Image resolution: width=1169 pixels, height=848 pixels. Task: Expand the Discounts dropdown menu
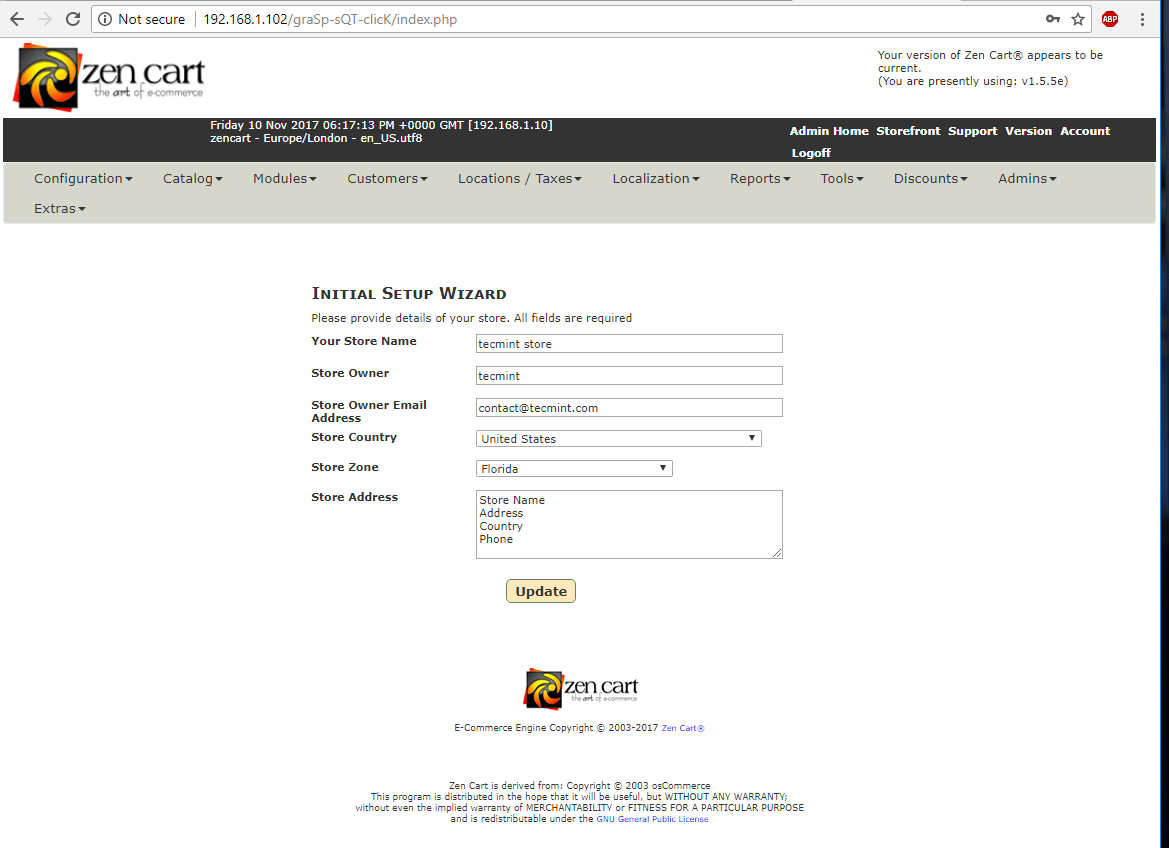point(930,178)
